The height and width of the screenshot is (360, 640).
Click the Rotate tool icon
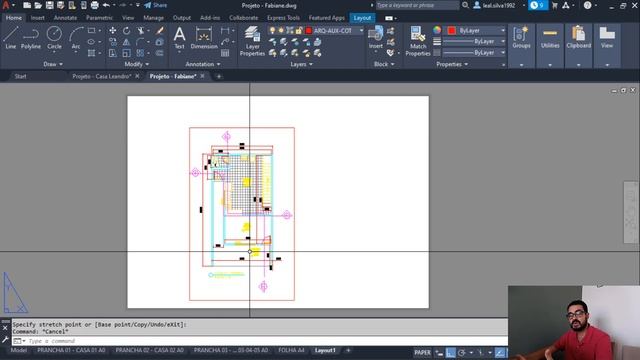(127, 31)
